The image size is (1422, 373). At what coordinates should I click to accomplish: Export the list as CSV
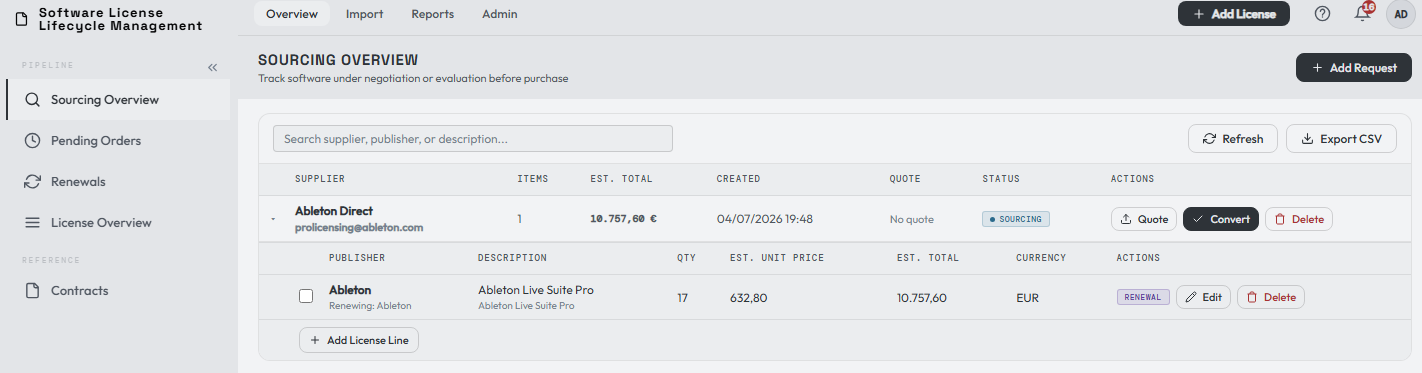[x=1341, y=139]
